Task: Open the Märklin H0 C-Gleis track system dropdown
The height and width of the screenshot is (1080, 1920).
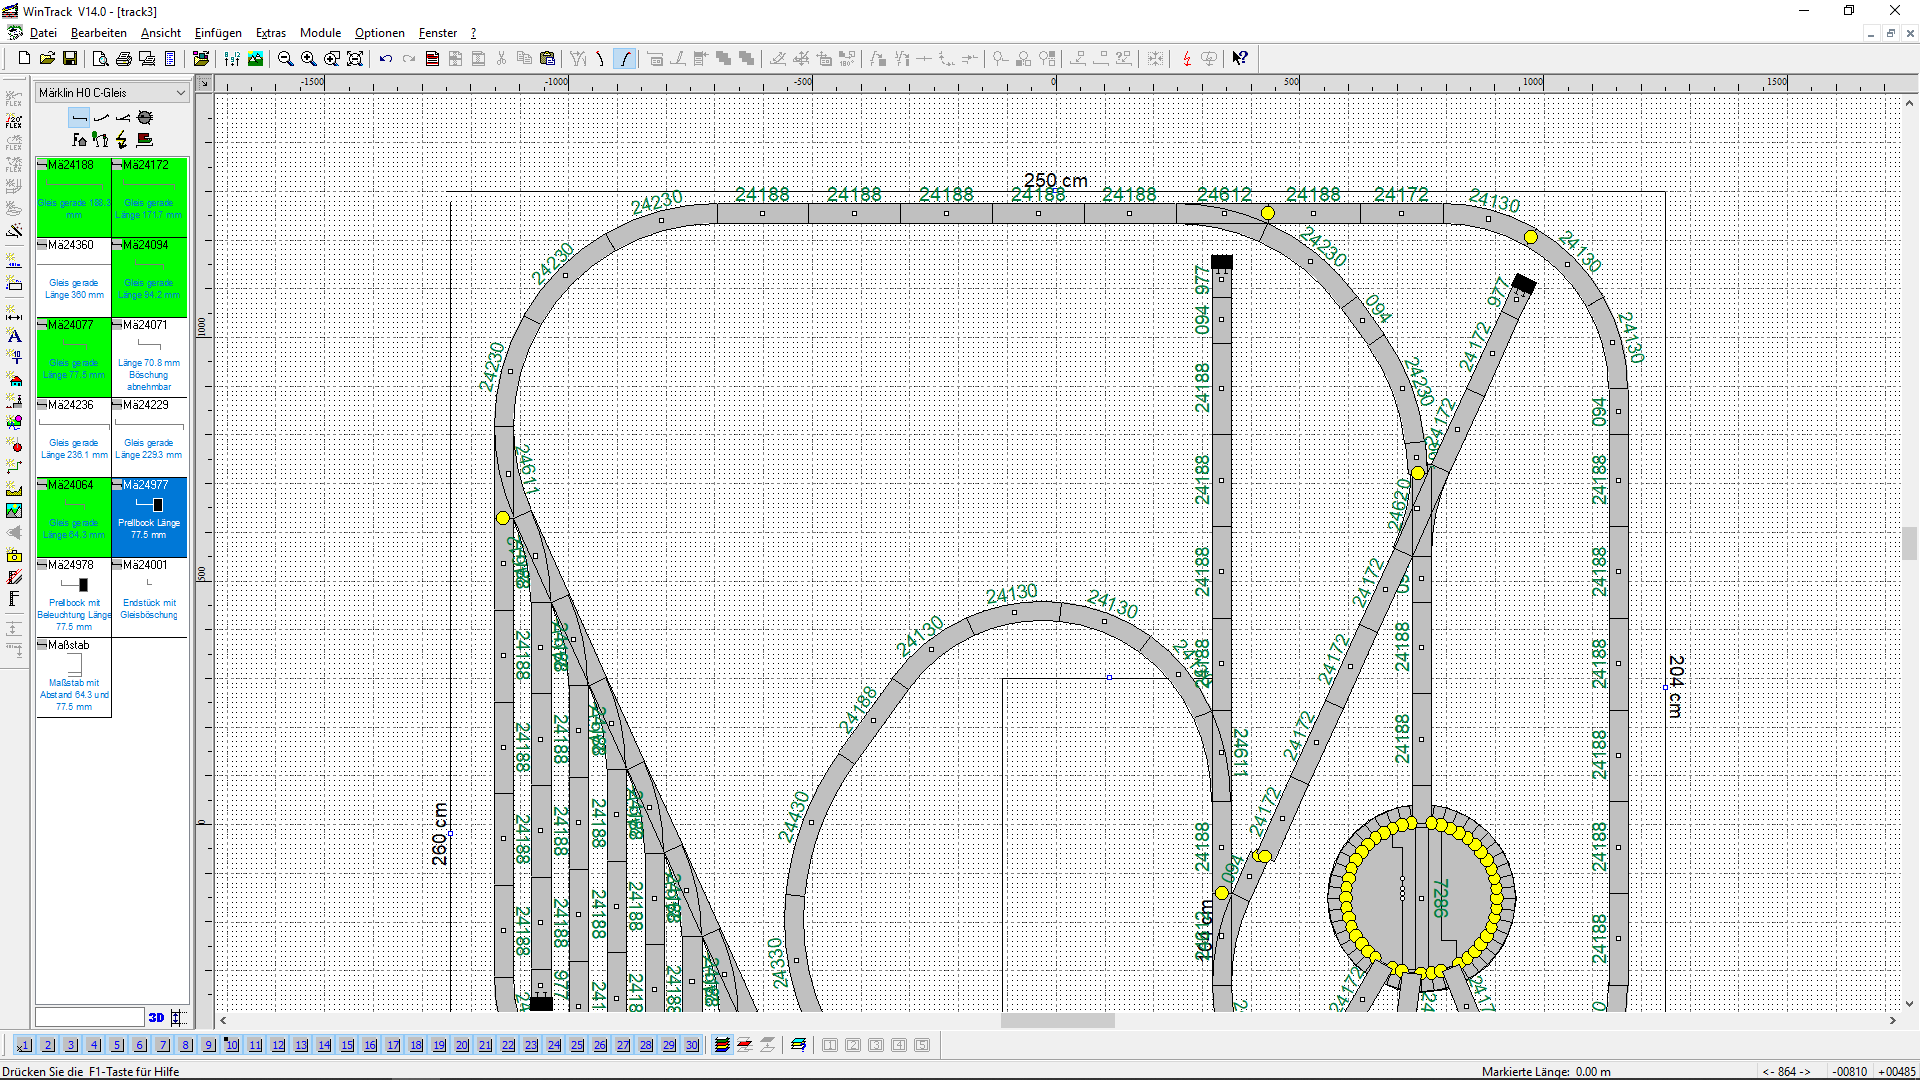Action: click(x=112, y=93)
